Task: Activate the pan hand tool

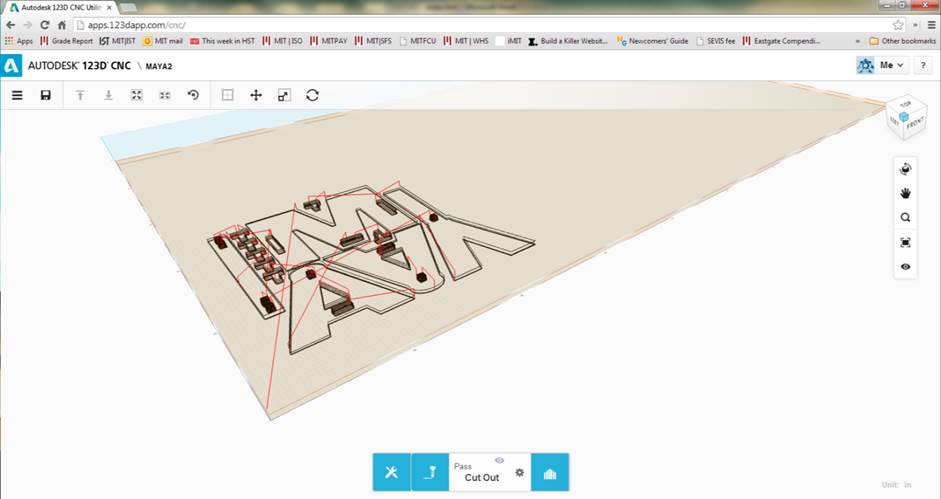Action: (x=905, y=193)
